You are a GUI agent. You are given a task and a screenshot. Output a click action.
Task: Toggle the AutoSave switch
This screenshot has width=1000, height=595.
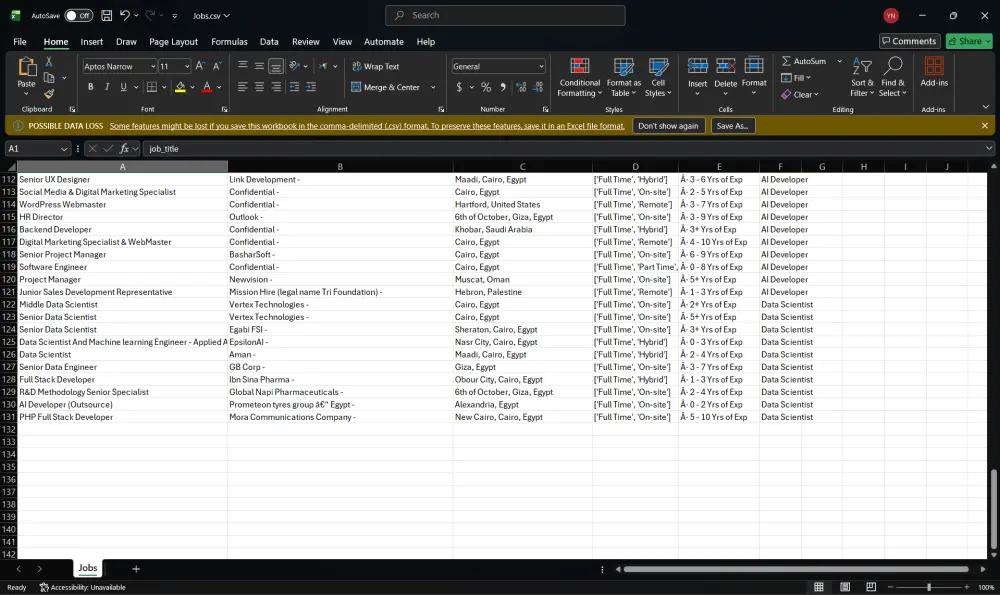[x=78, y=15]
